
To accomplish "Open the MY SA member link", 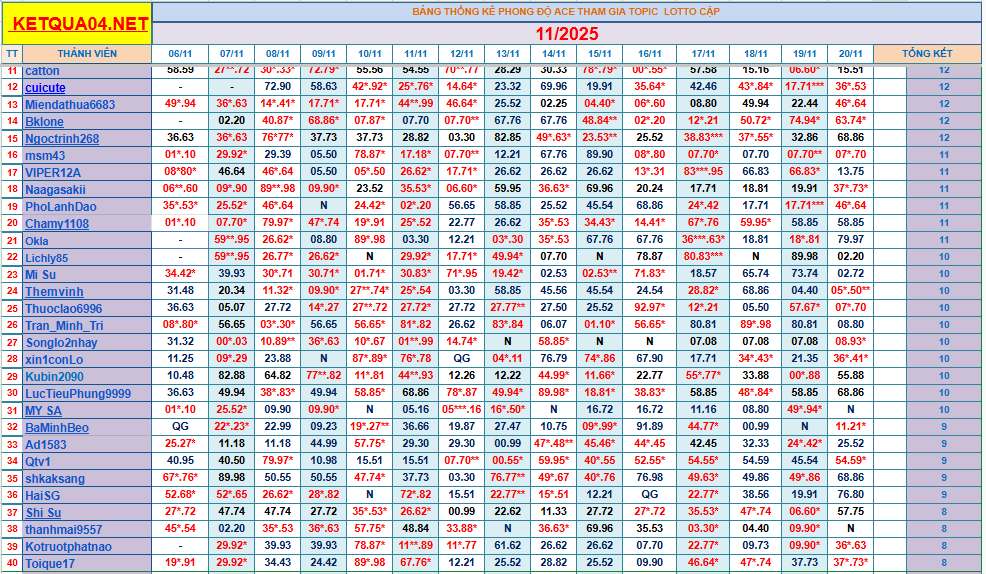I will [43, 411].
